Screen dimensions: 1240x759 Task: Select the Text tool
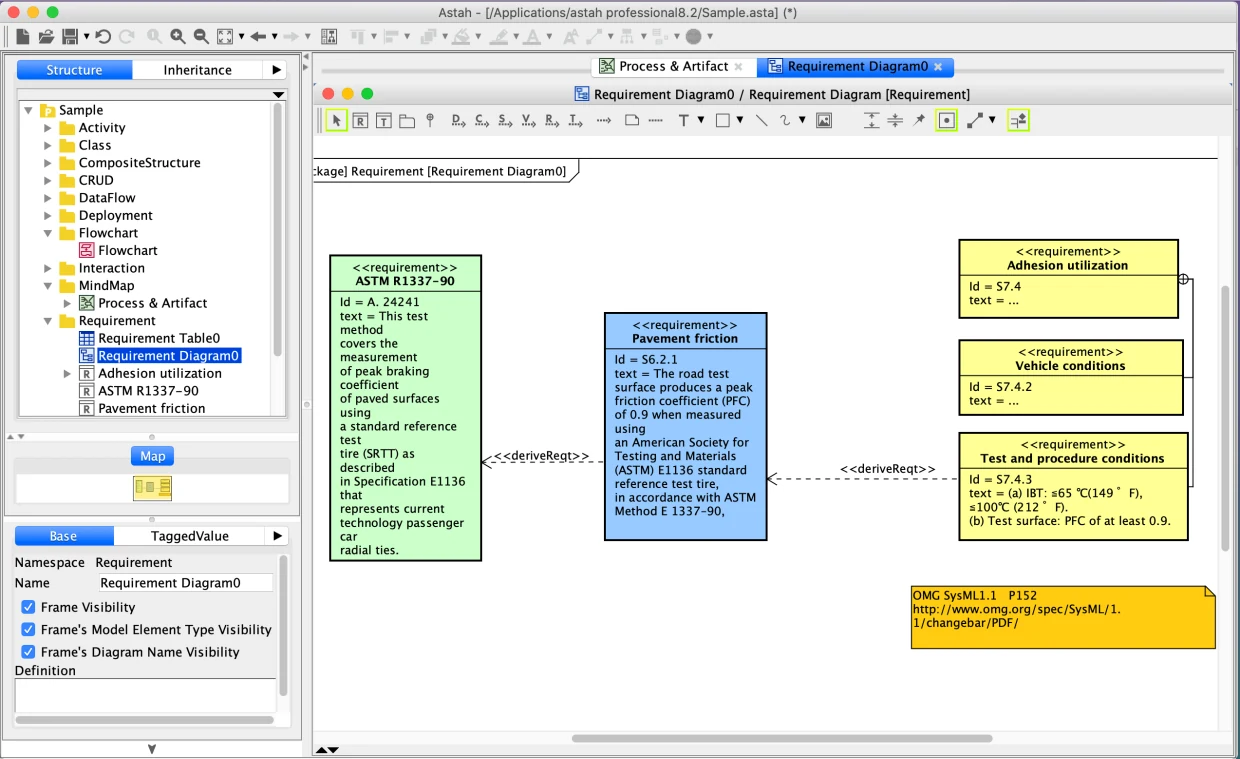click(684, 121)
